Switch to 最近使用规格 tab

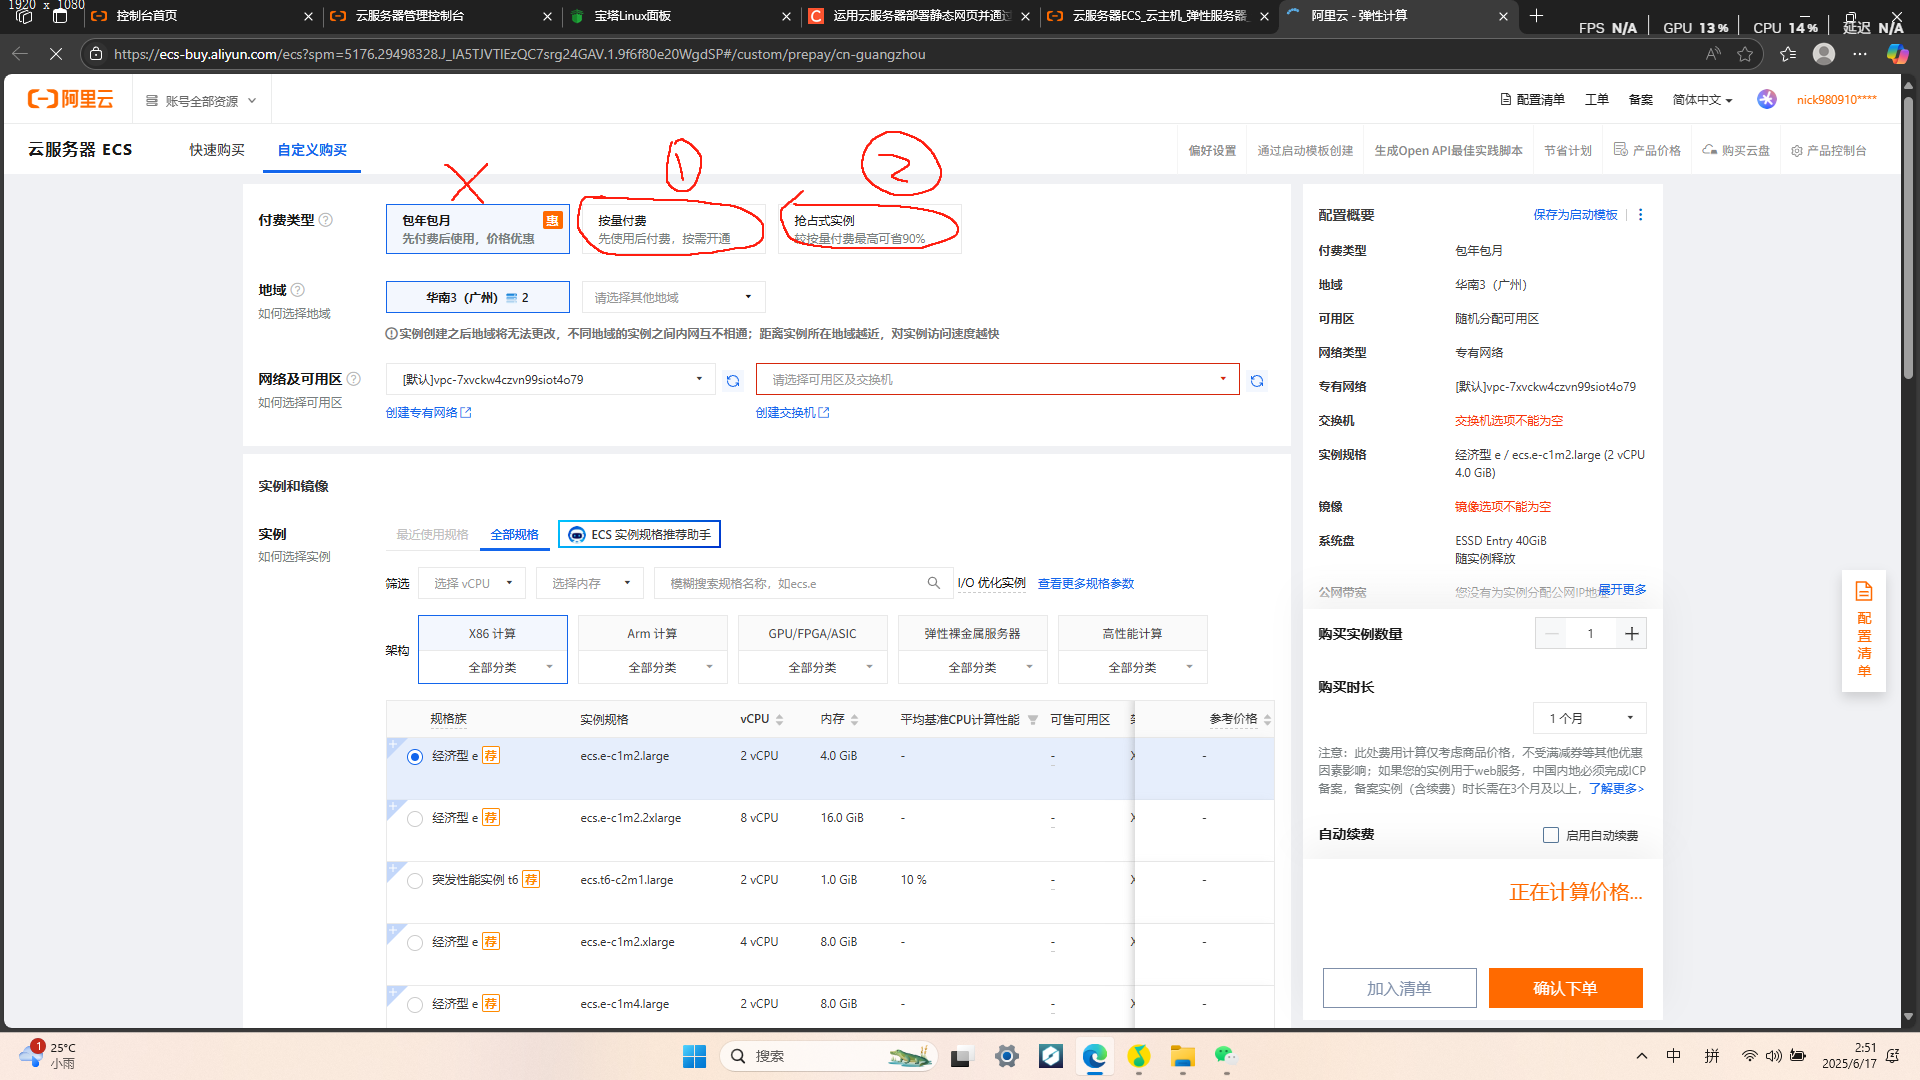pyautogui.click(x=432, y=535)
